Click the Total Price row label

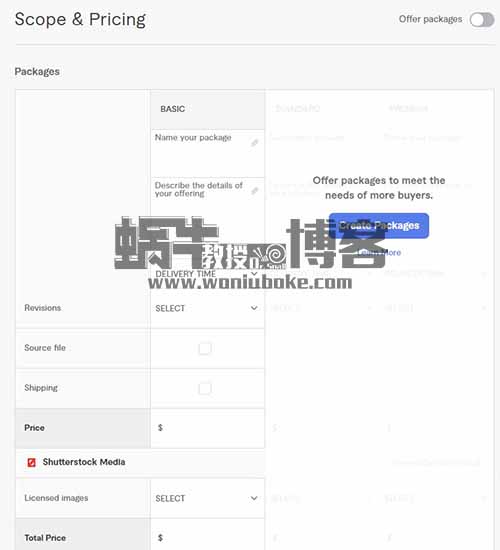pyautogui.click(x=45, y=538)
